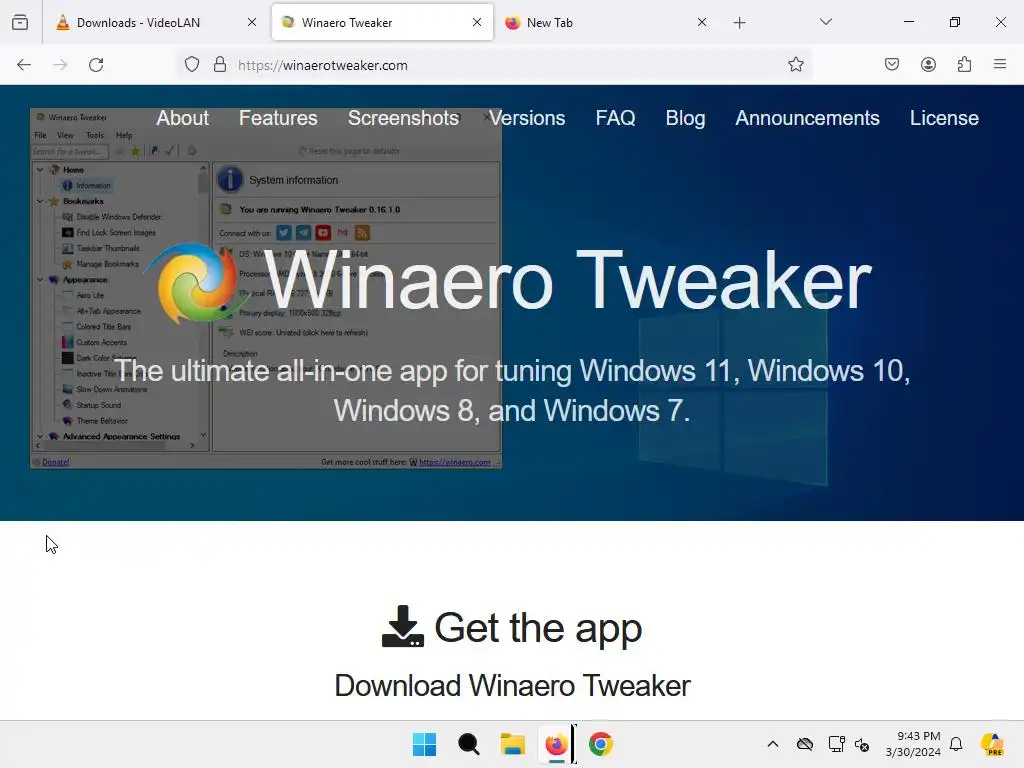Open the Windows Start menu

(424, 744)
